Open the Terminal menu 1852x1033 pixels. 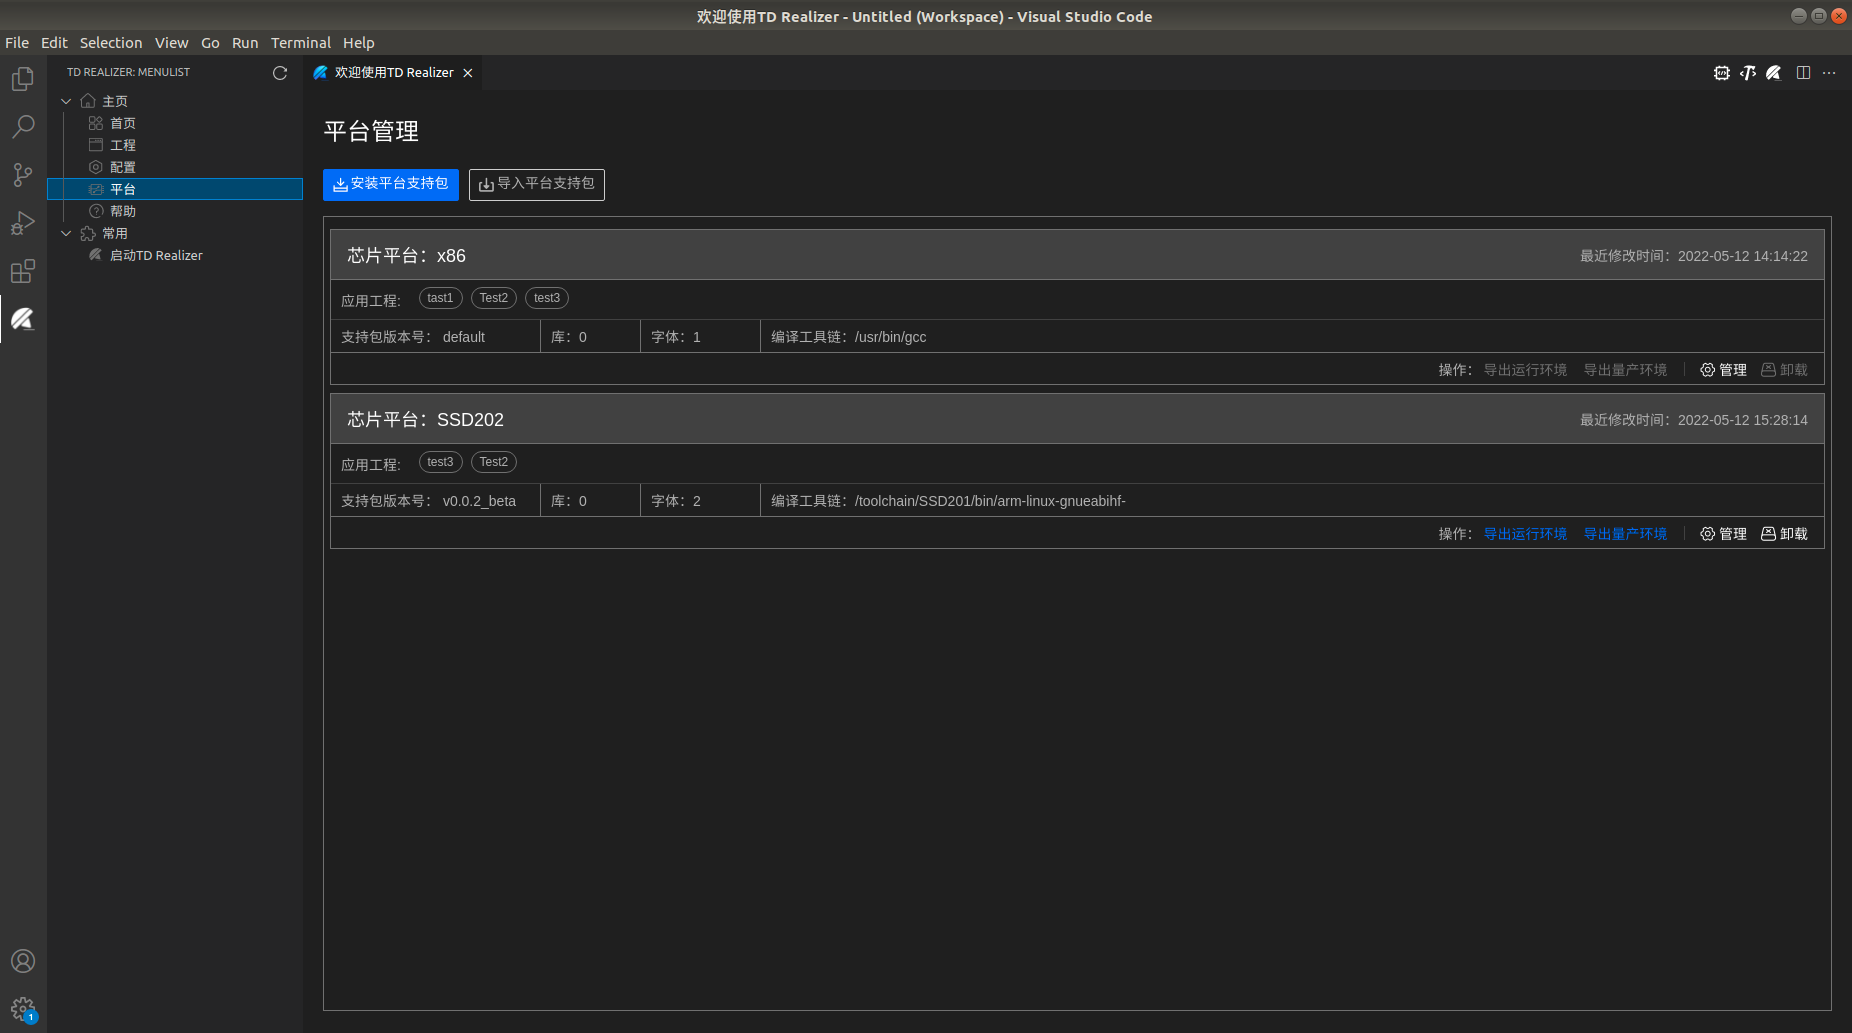(x=300, y=43)
